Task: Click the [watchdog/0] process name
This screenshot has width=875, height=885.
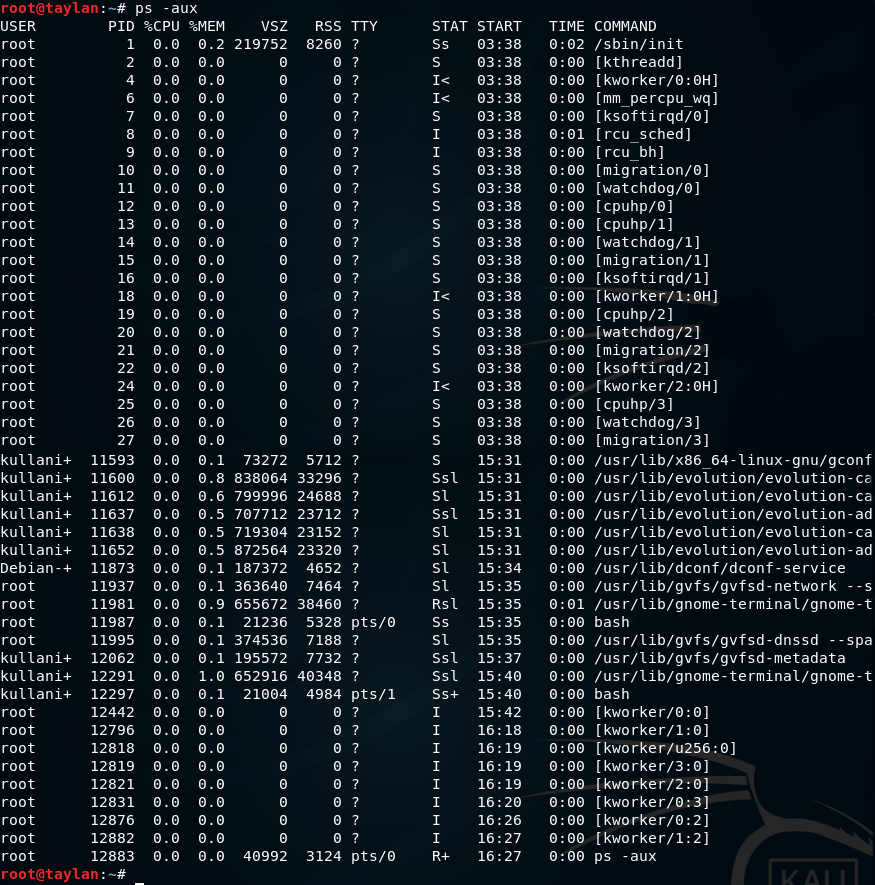Action: coord(648,189)
